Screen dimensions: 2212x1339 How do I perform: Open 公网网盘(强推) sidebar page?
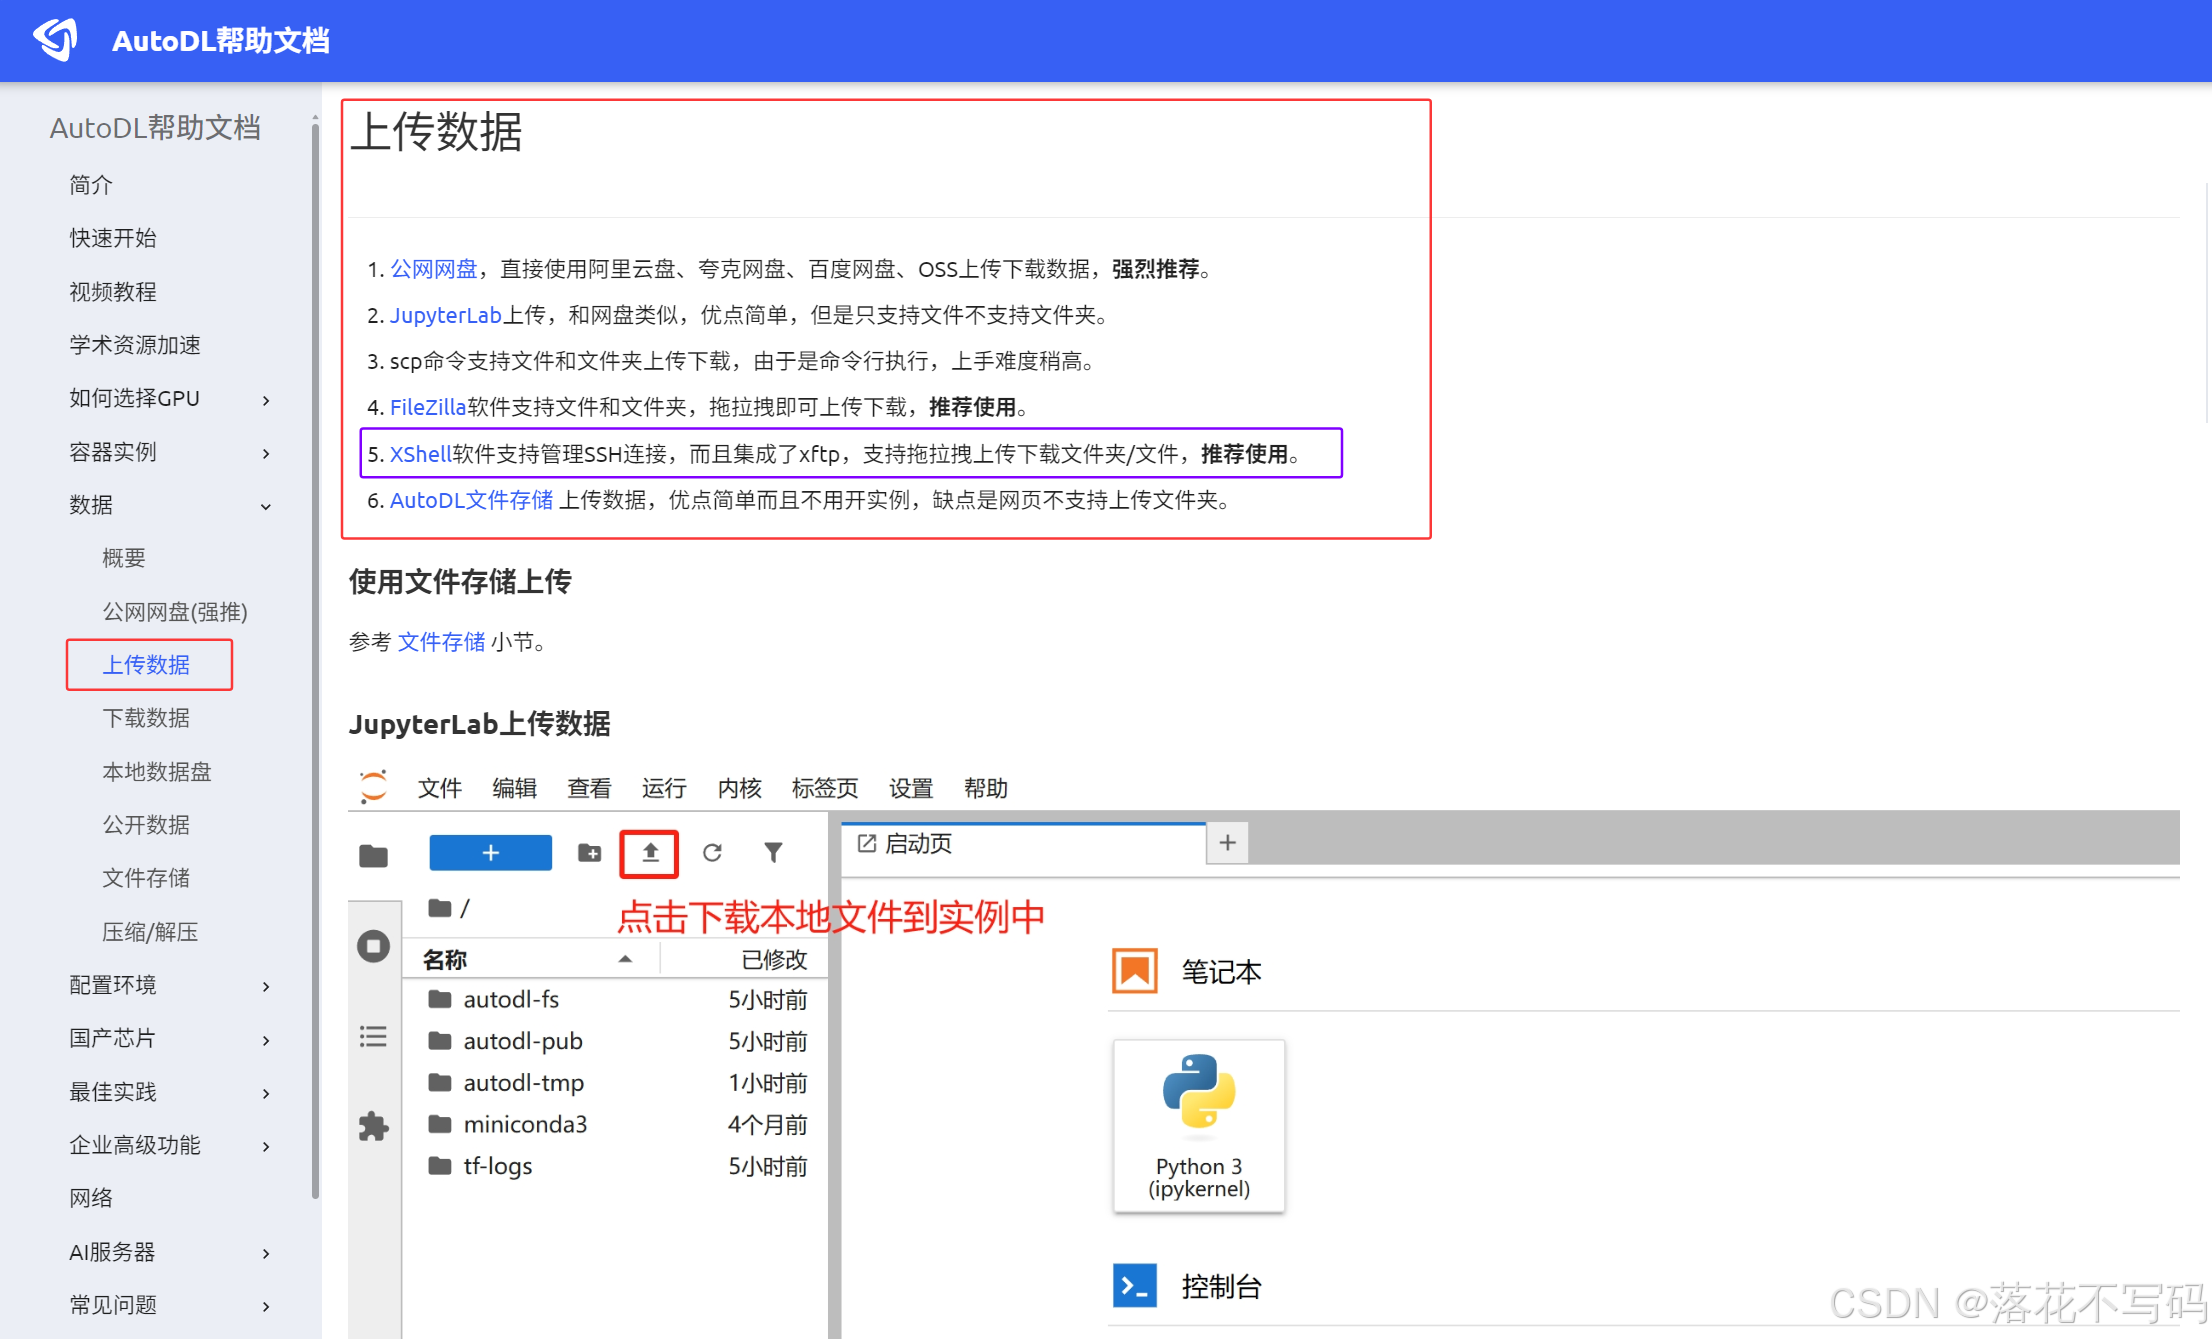pyautogui.click(x=175, y=612)
